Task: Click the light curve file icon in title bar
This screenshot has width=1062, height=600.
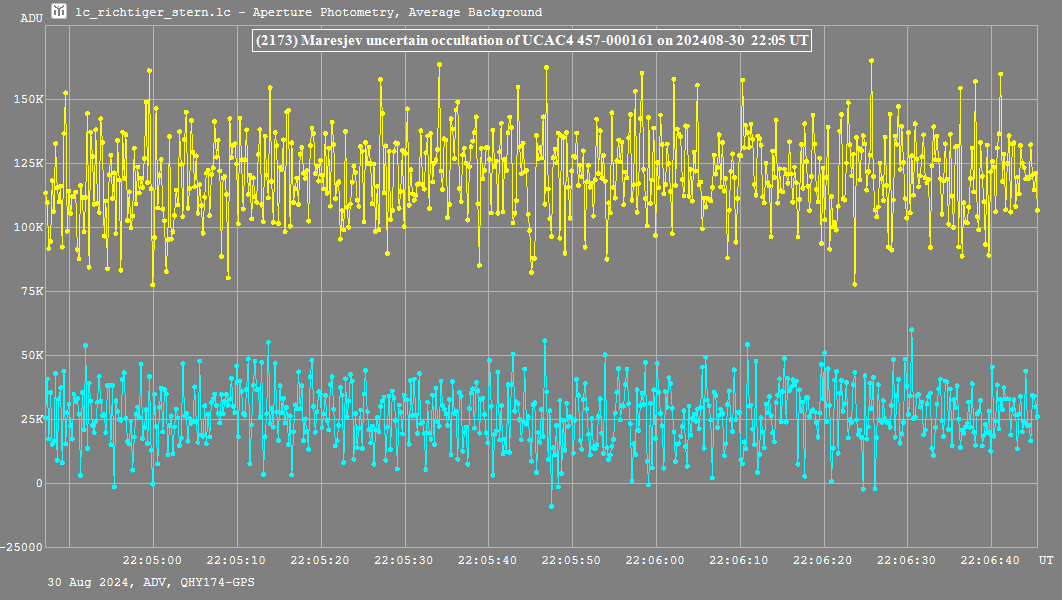Action: (x=60, y=12)
